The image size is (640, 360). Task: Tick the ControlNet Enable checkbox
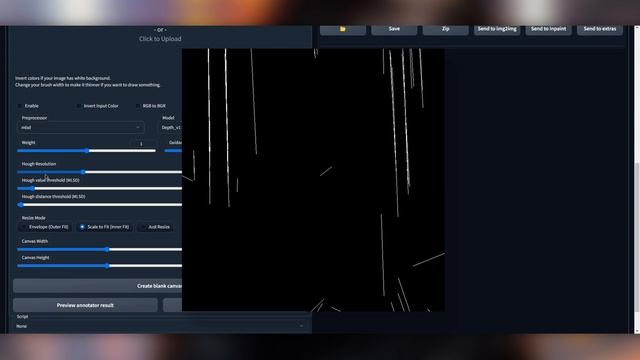click(x=20, y=106)
